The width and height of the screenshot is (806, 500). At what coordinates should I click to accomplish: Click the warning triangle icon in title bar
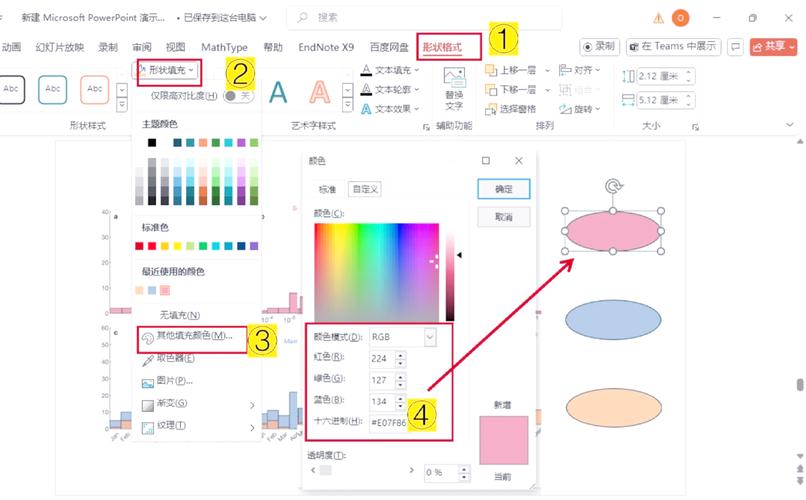(x=658, y=18)
